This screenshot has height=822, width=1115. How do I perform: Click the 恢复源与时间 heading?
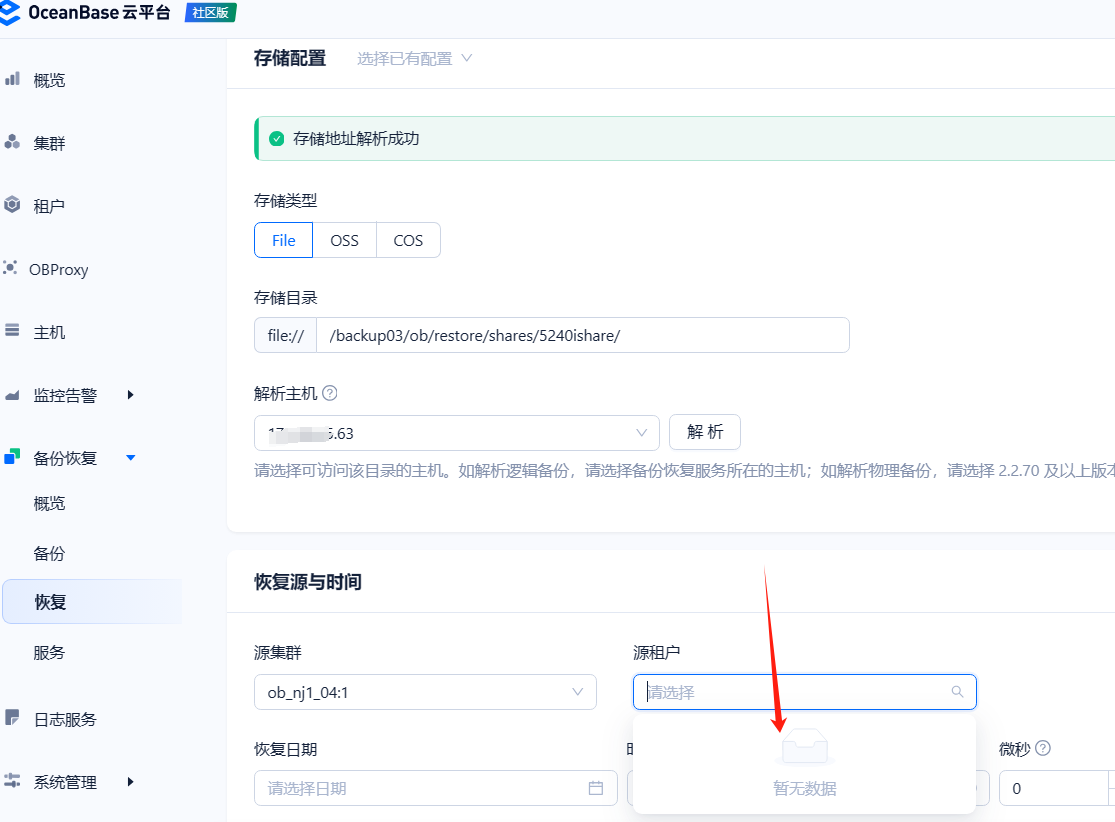(308, 582)
